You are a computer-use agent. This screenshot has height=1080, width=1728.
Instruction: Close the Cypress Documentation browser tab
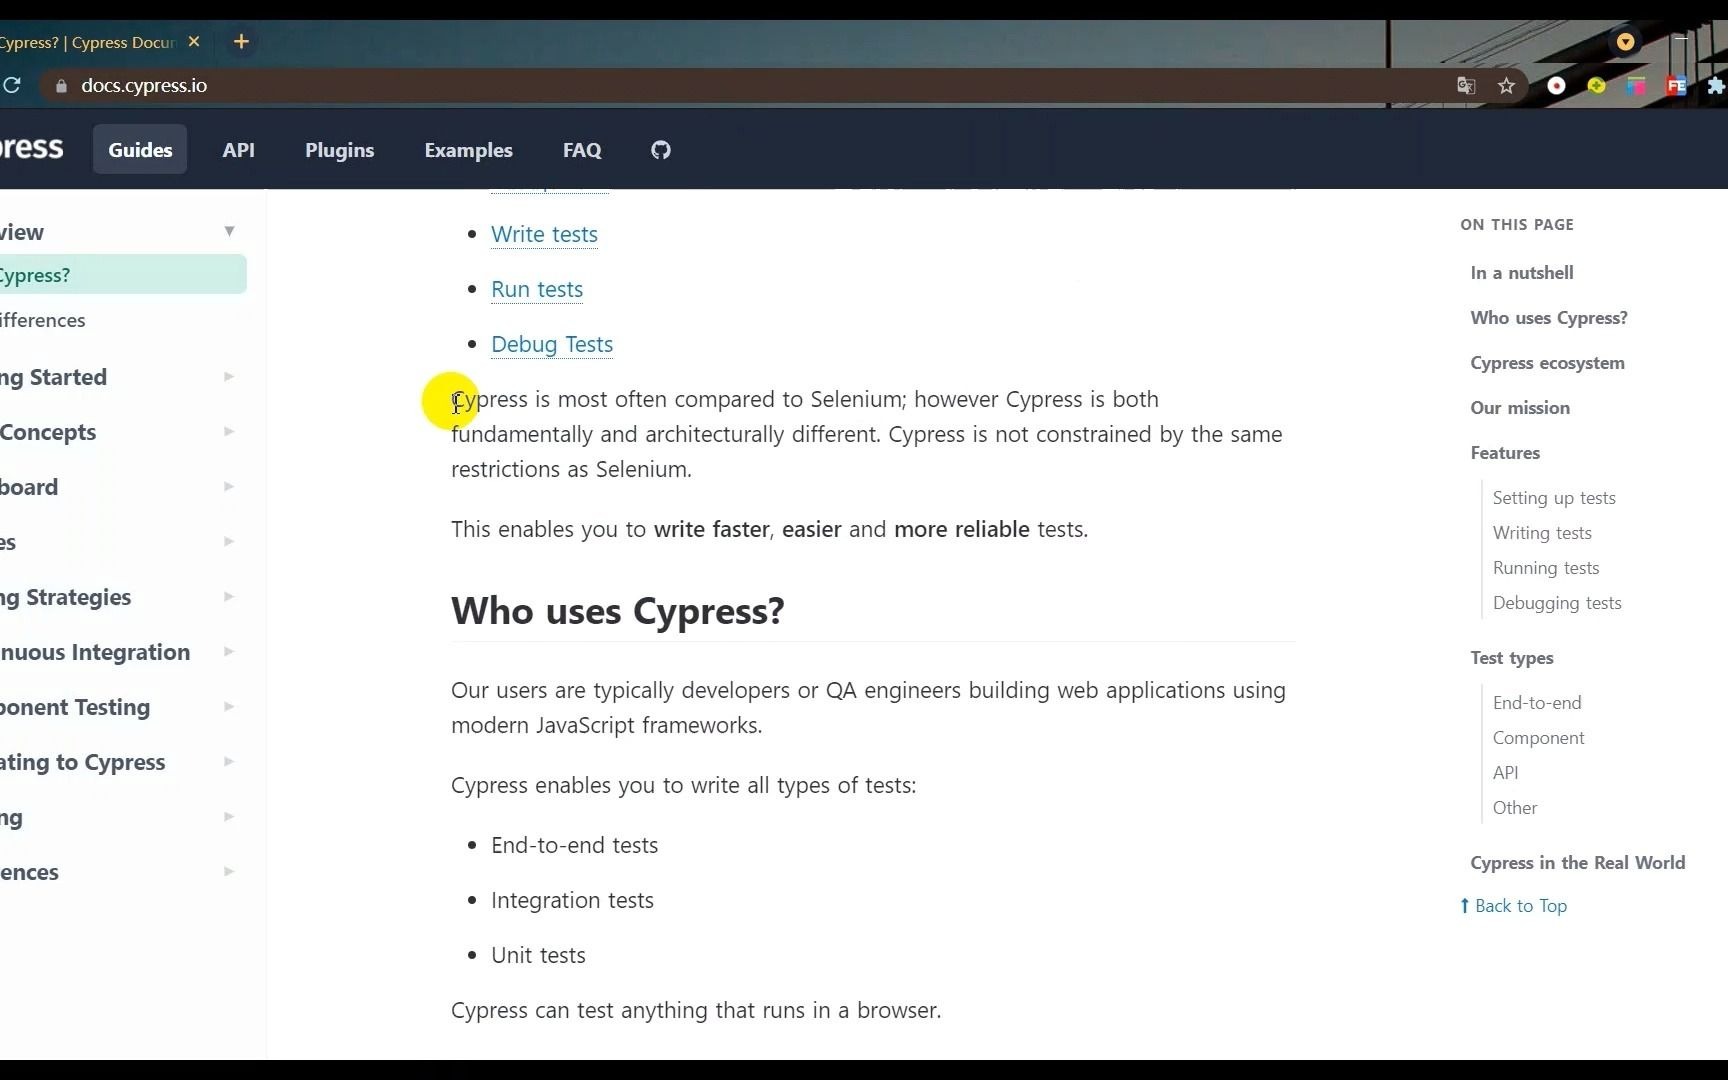194,42
